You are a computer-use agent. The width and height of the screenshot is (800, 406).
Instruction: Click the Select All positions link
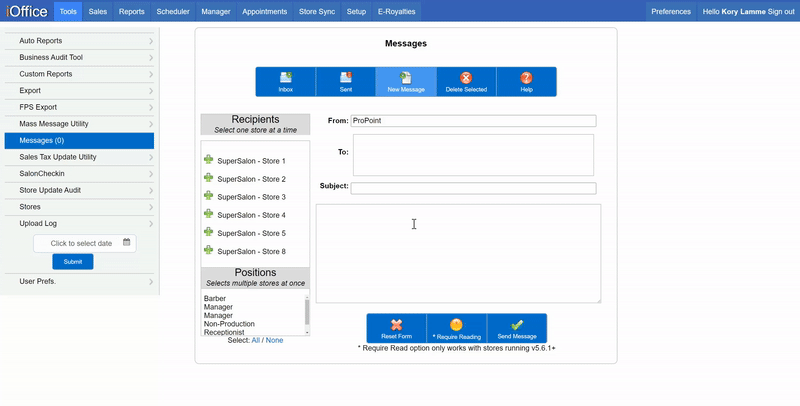tap(256, 340)
